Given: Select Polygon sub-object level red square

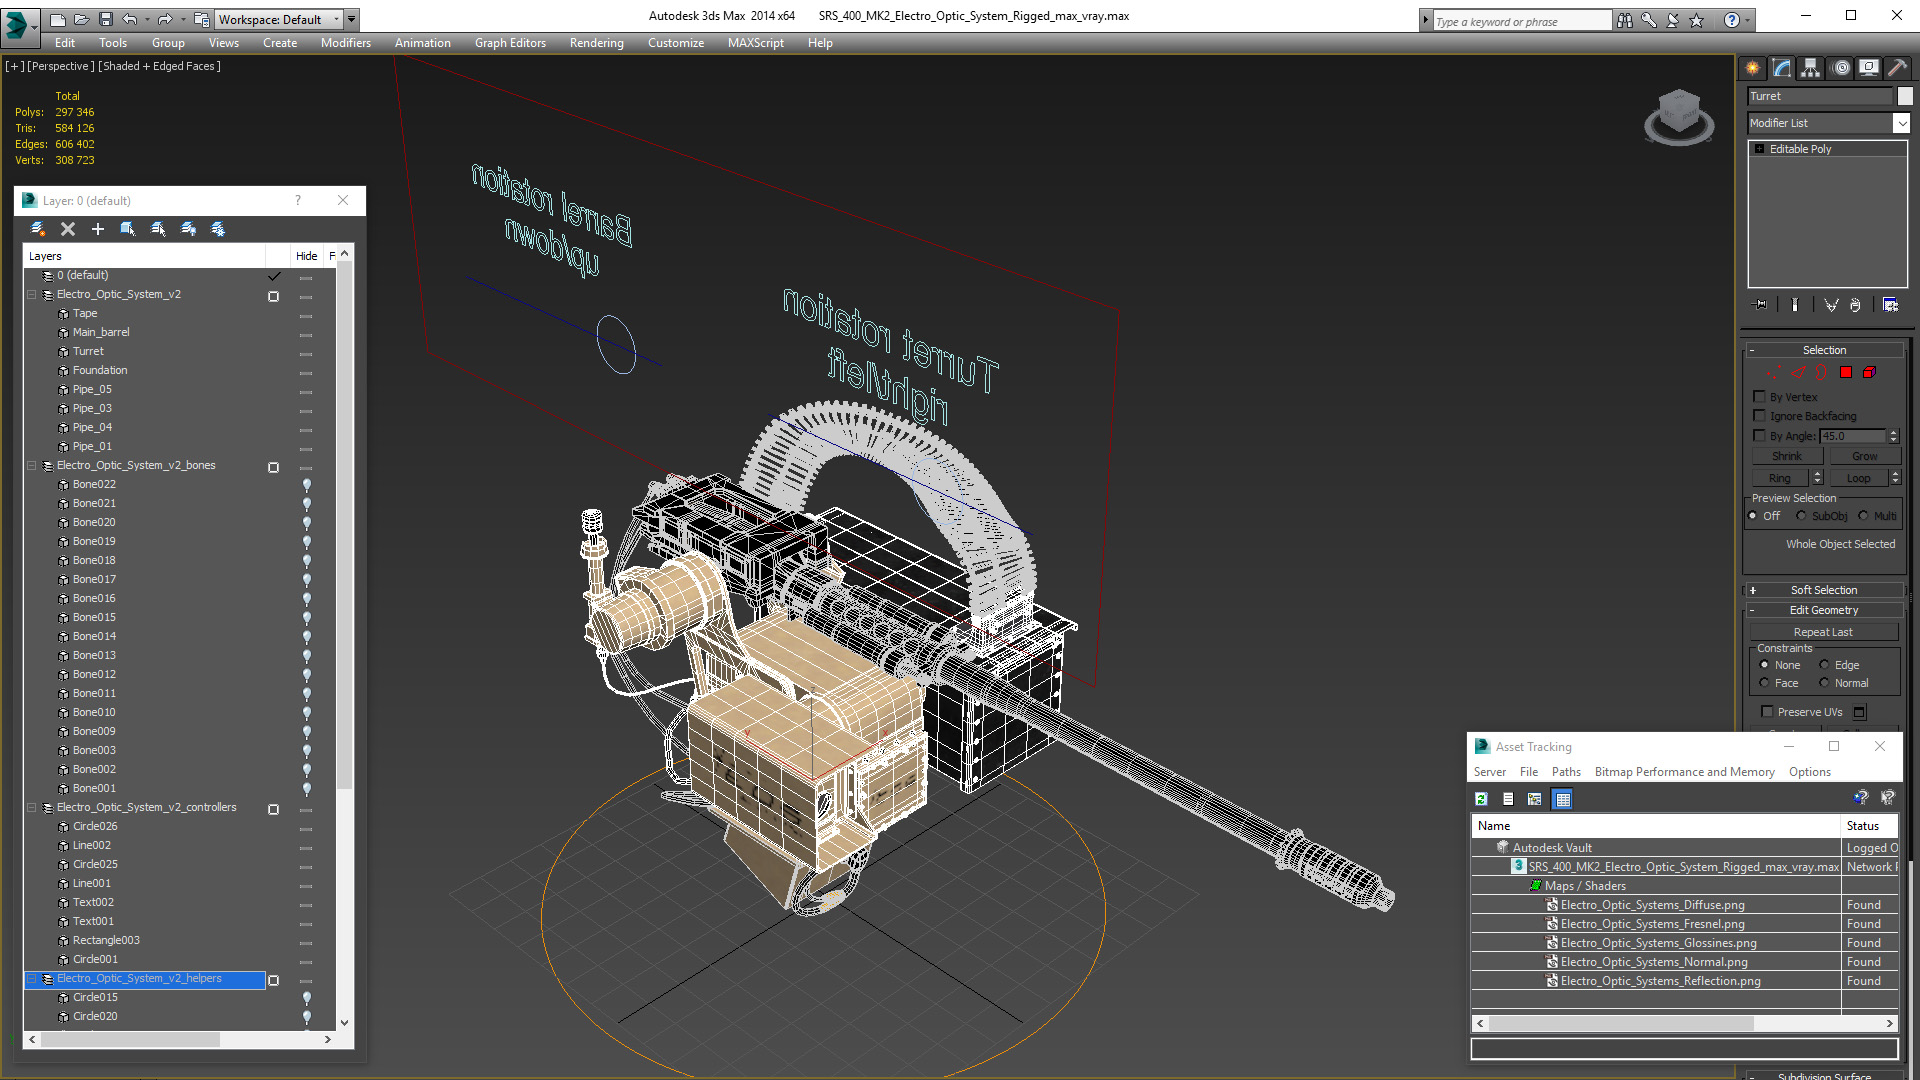Looking at the screenshot, I should pyautogui.click(x=1846, y=372).
